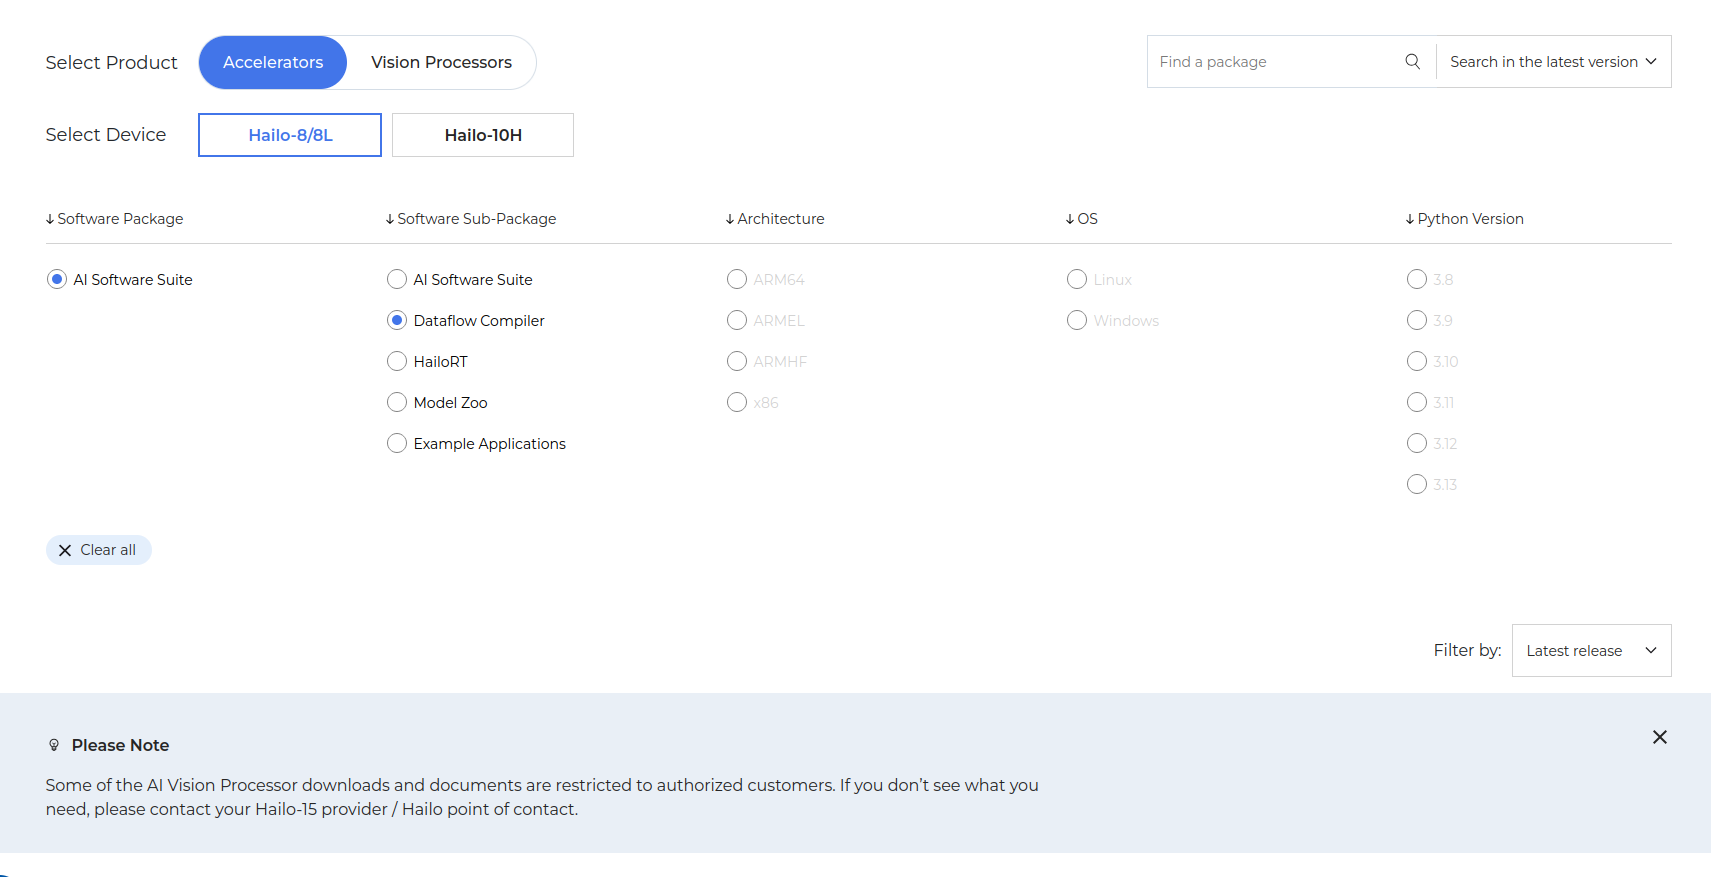
Task: Select the Hailo-10H device tab
Action: pyautogui.click(x=483, y=135)
